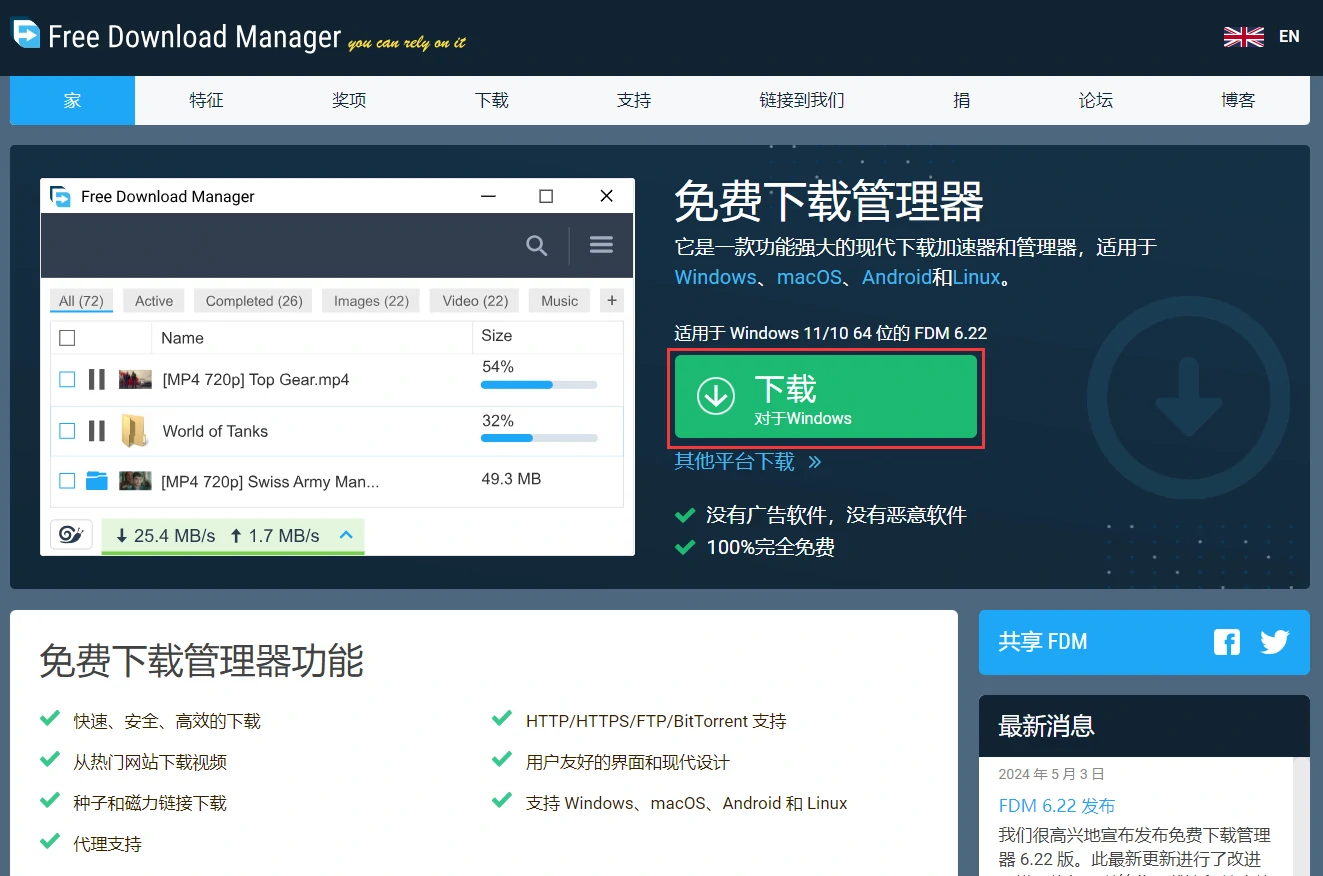Open the 博客 blog tab
Viewport: 1323px width, 876px height.
coord(1238,100)
